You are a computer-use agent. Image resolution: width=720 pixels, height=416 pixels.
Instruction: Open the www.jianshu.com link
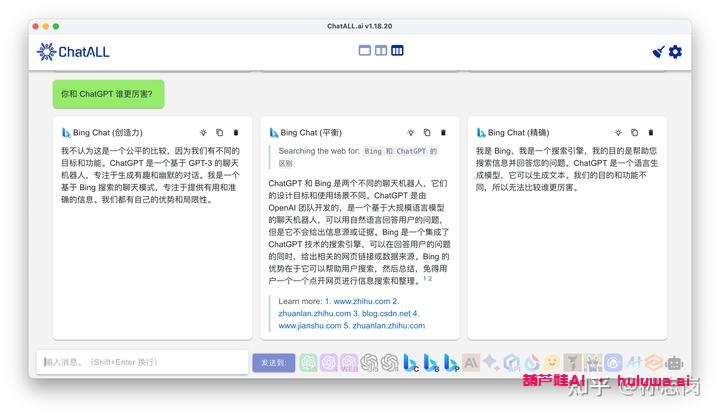coord(309,326)
